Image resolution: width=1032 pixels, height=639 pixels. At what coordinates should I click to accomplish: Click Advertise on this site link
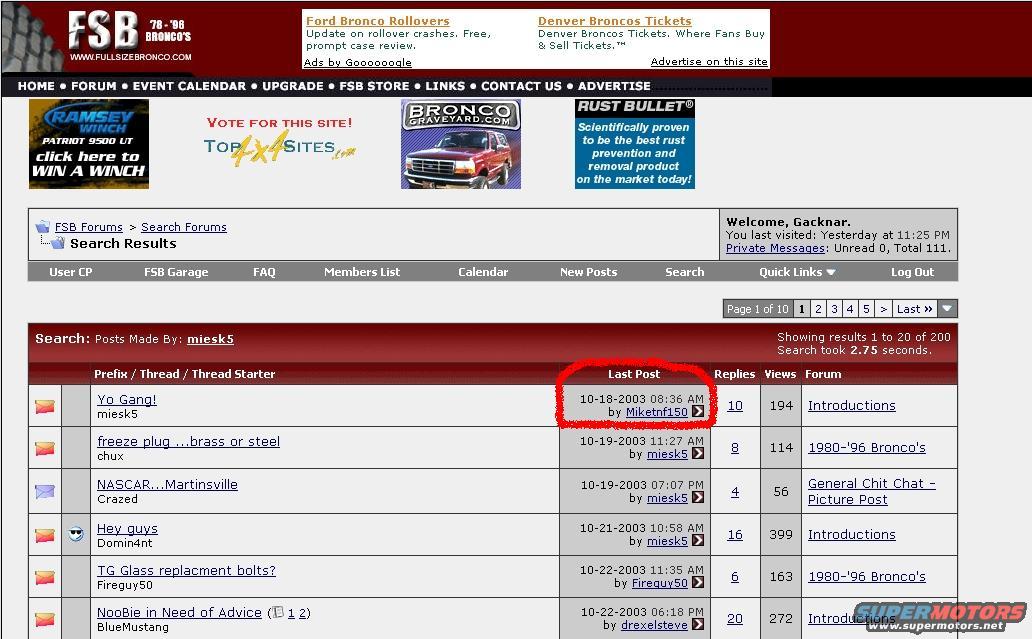click(x=709, y=61)
